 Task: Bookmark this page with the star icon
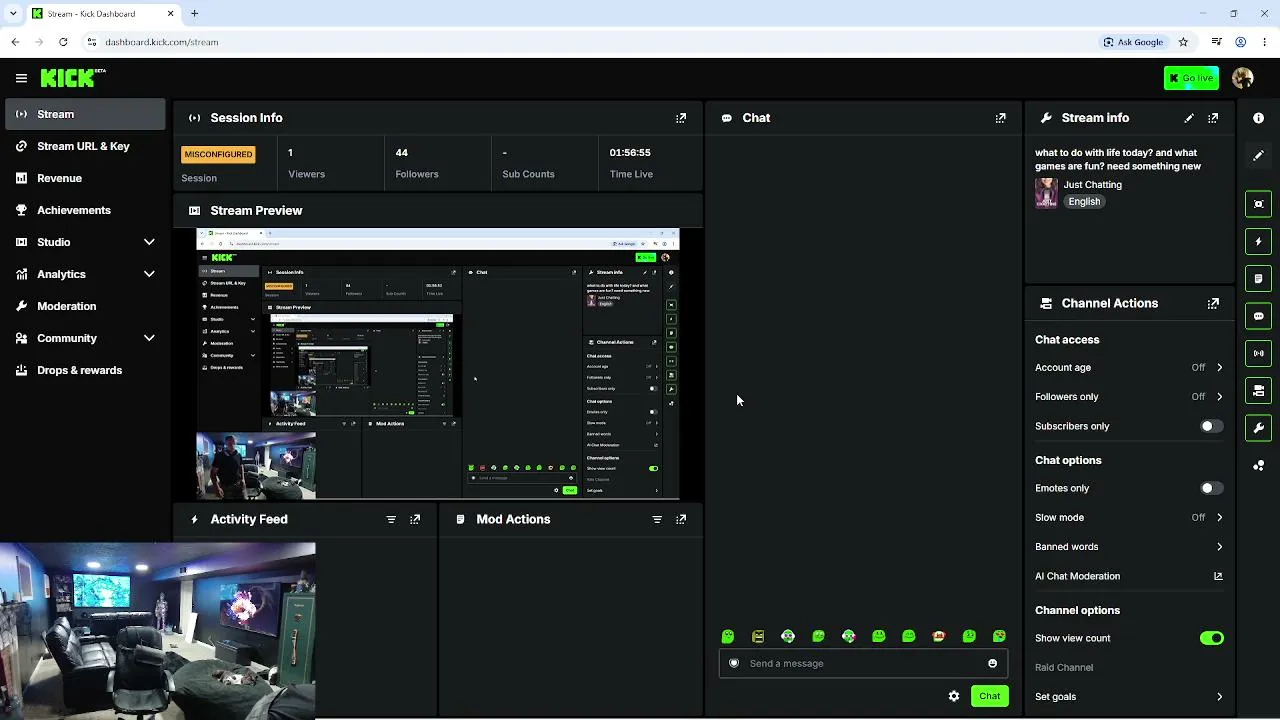(1183, 42)
